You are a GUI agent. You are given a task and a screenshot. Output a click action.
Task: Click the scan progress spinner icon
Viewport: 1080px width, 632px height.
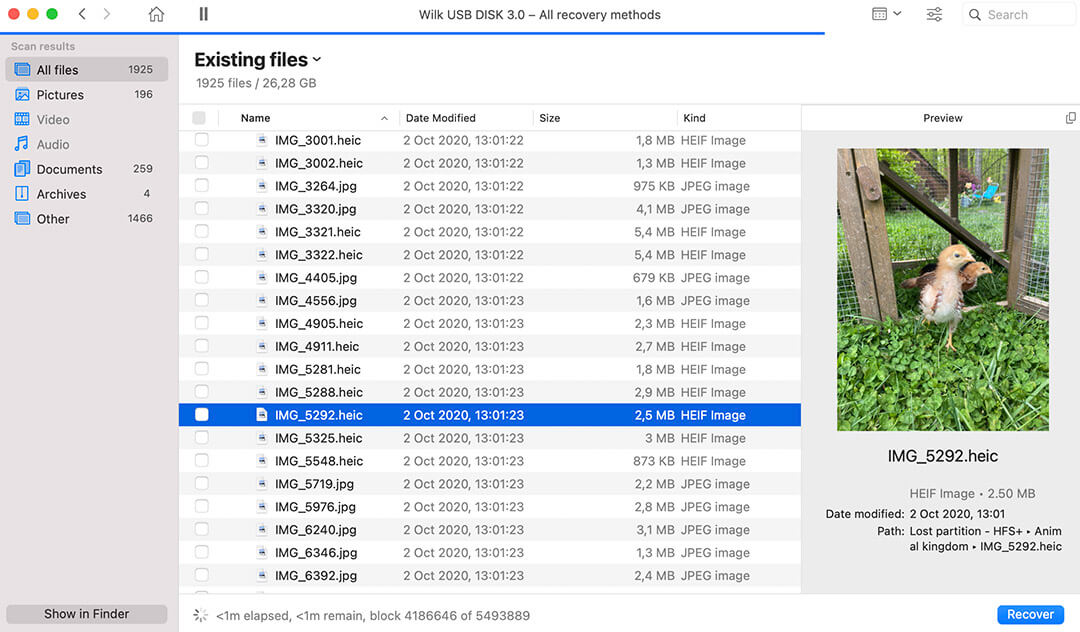pos(200,615)
